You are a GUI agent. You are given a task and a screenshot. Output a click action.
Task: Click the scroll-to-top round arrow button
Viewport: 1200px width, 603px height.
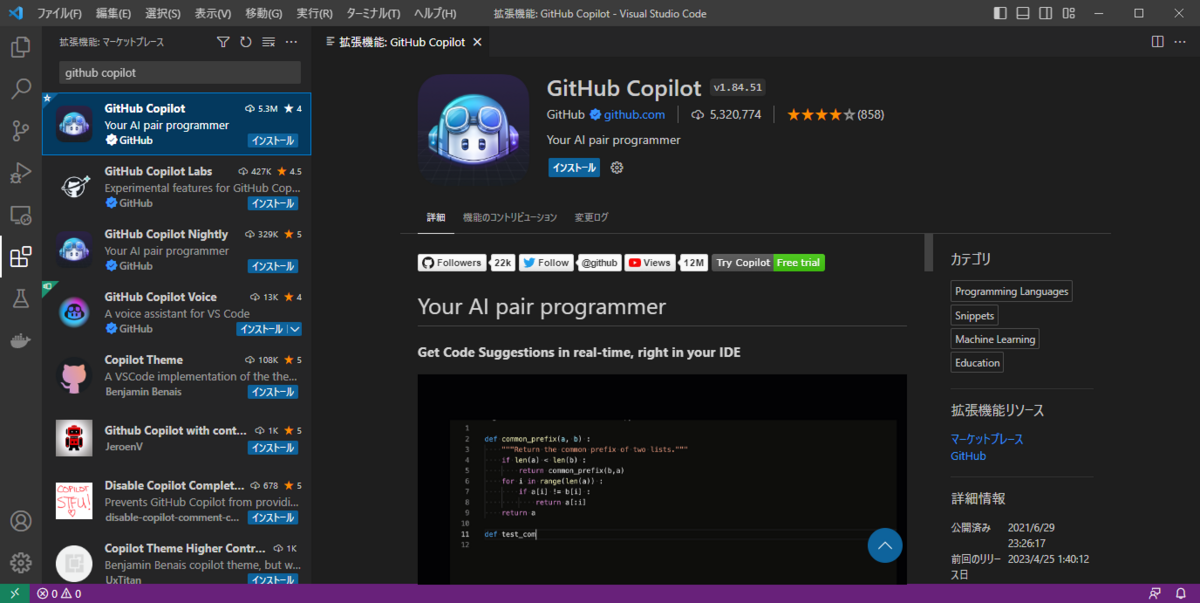(885, 545)
